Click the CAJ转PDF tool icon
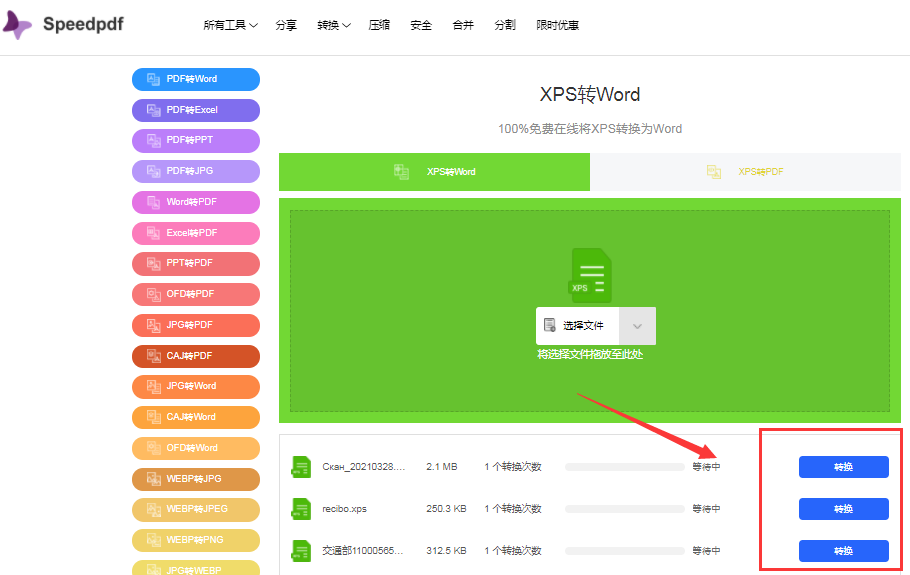The image size is (910, 575). 153,356
